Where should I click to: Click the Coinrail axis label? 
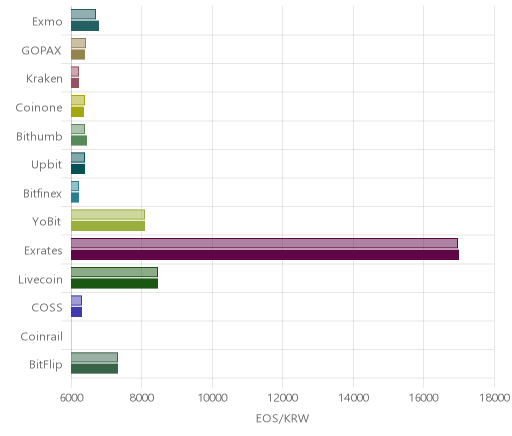pos(42,336)
